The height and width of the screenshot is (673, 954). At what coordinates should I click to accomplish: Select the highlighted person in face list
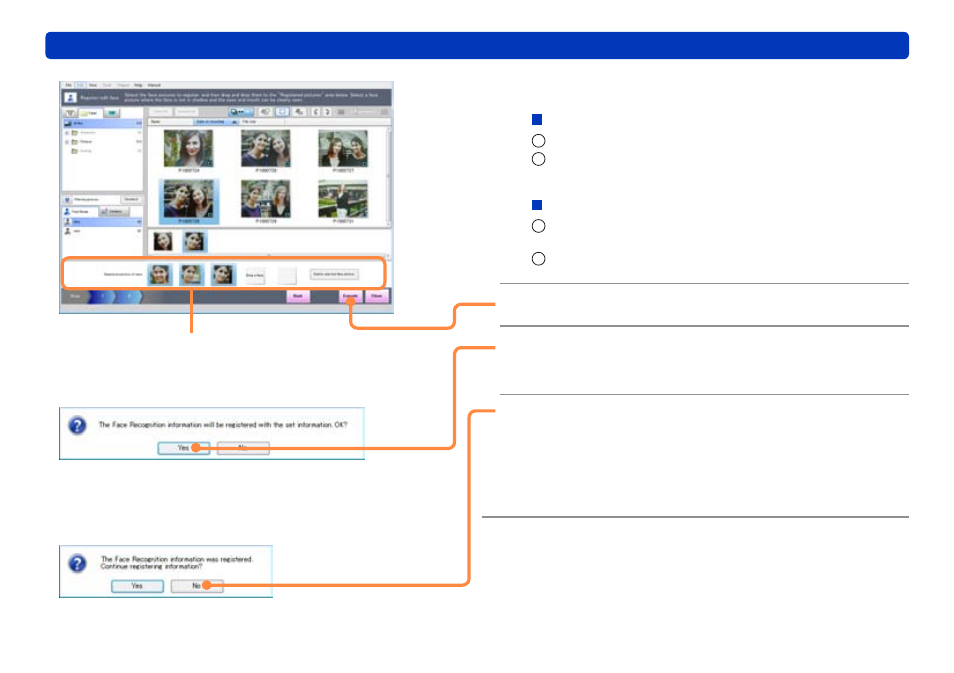[x=103, y=222]
